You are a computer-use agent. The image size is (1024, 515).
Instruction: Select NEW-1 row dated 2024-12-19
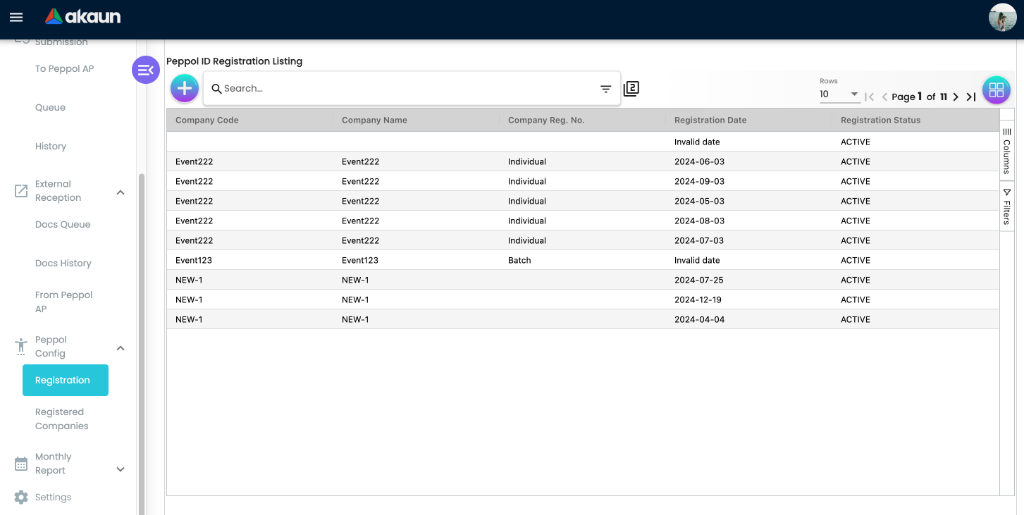pos(583,299)
